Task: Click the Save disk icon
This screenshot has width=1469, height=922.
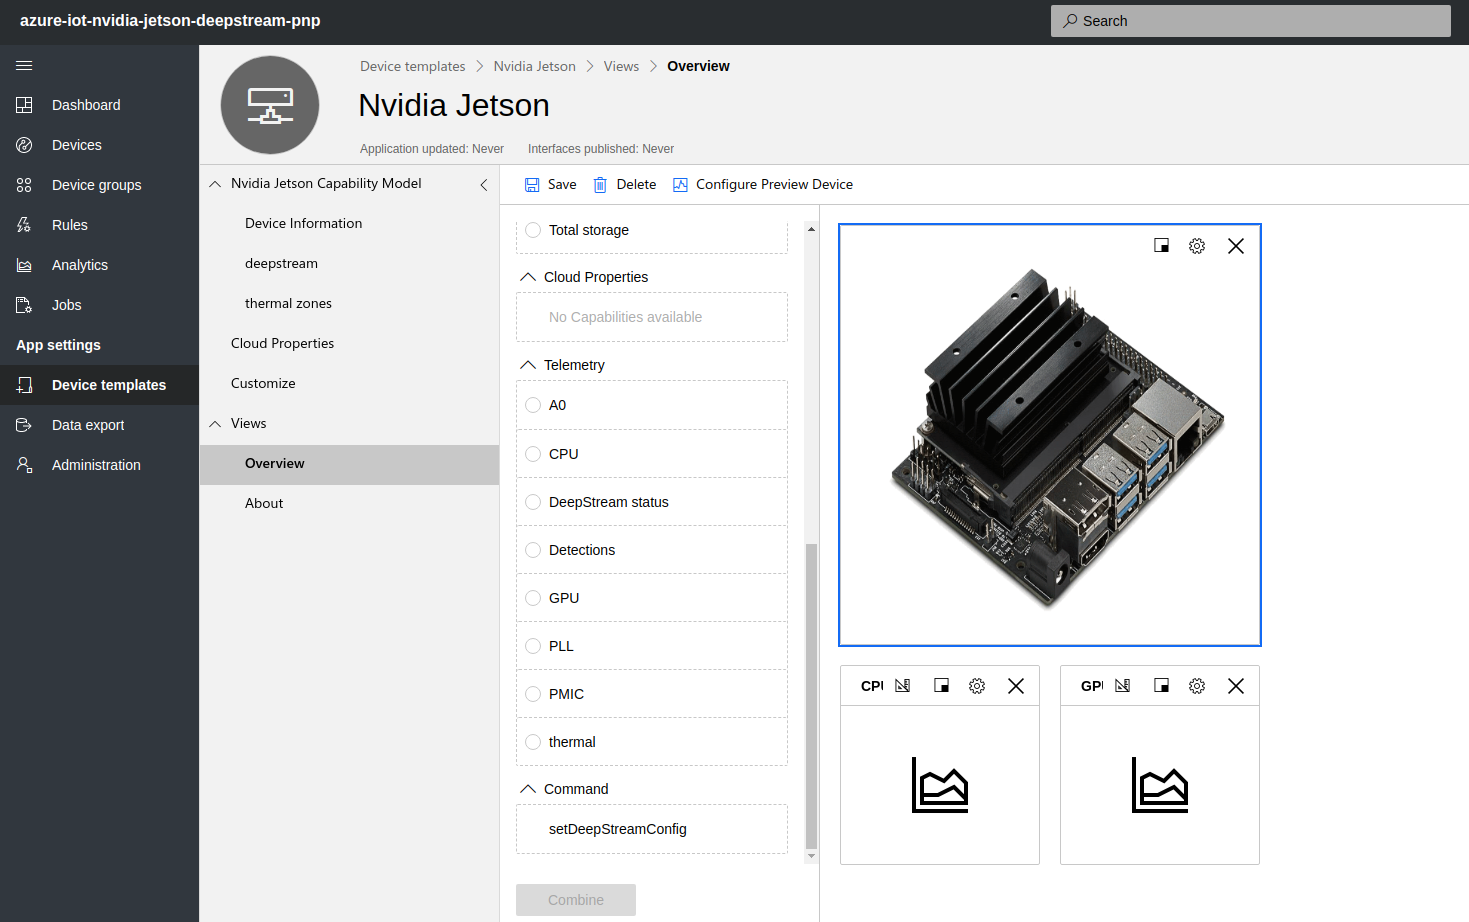Action: click(x=532, y=185)
